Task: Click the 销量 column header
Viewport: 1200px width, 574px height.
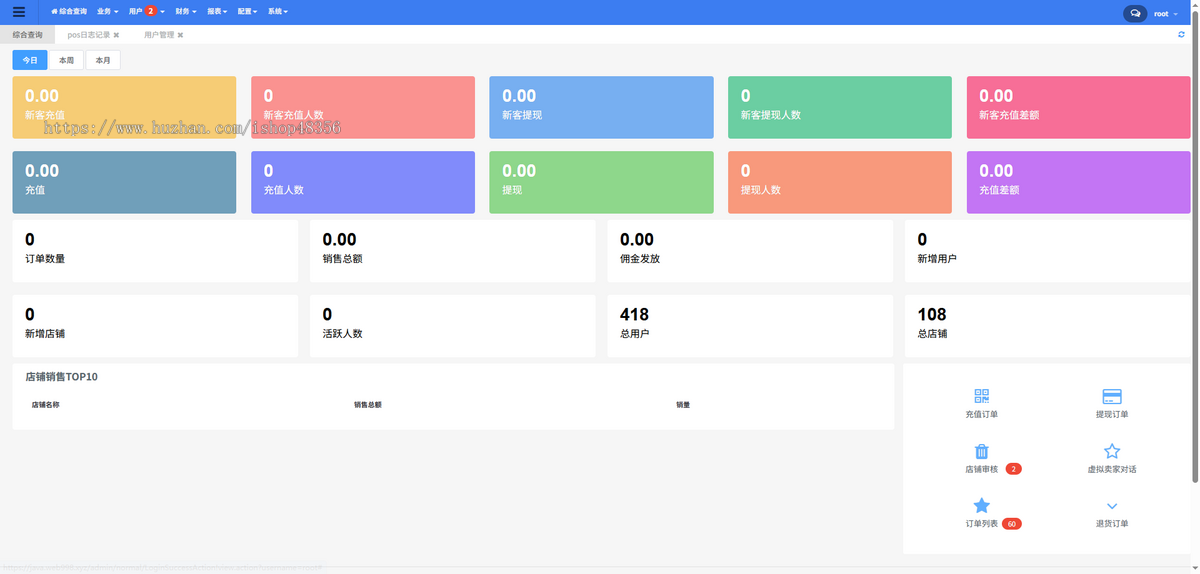Action: [683, 405]
